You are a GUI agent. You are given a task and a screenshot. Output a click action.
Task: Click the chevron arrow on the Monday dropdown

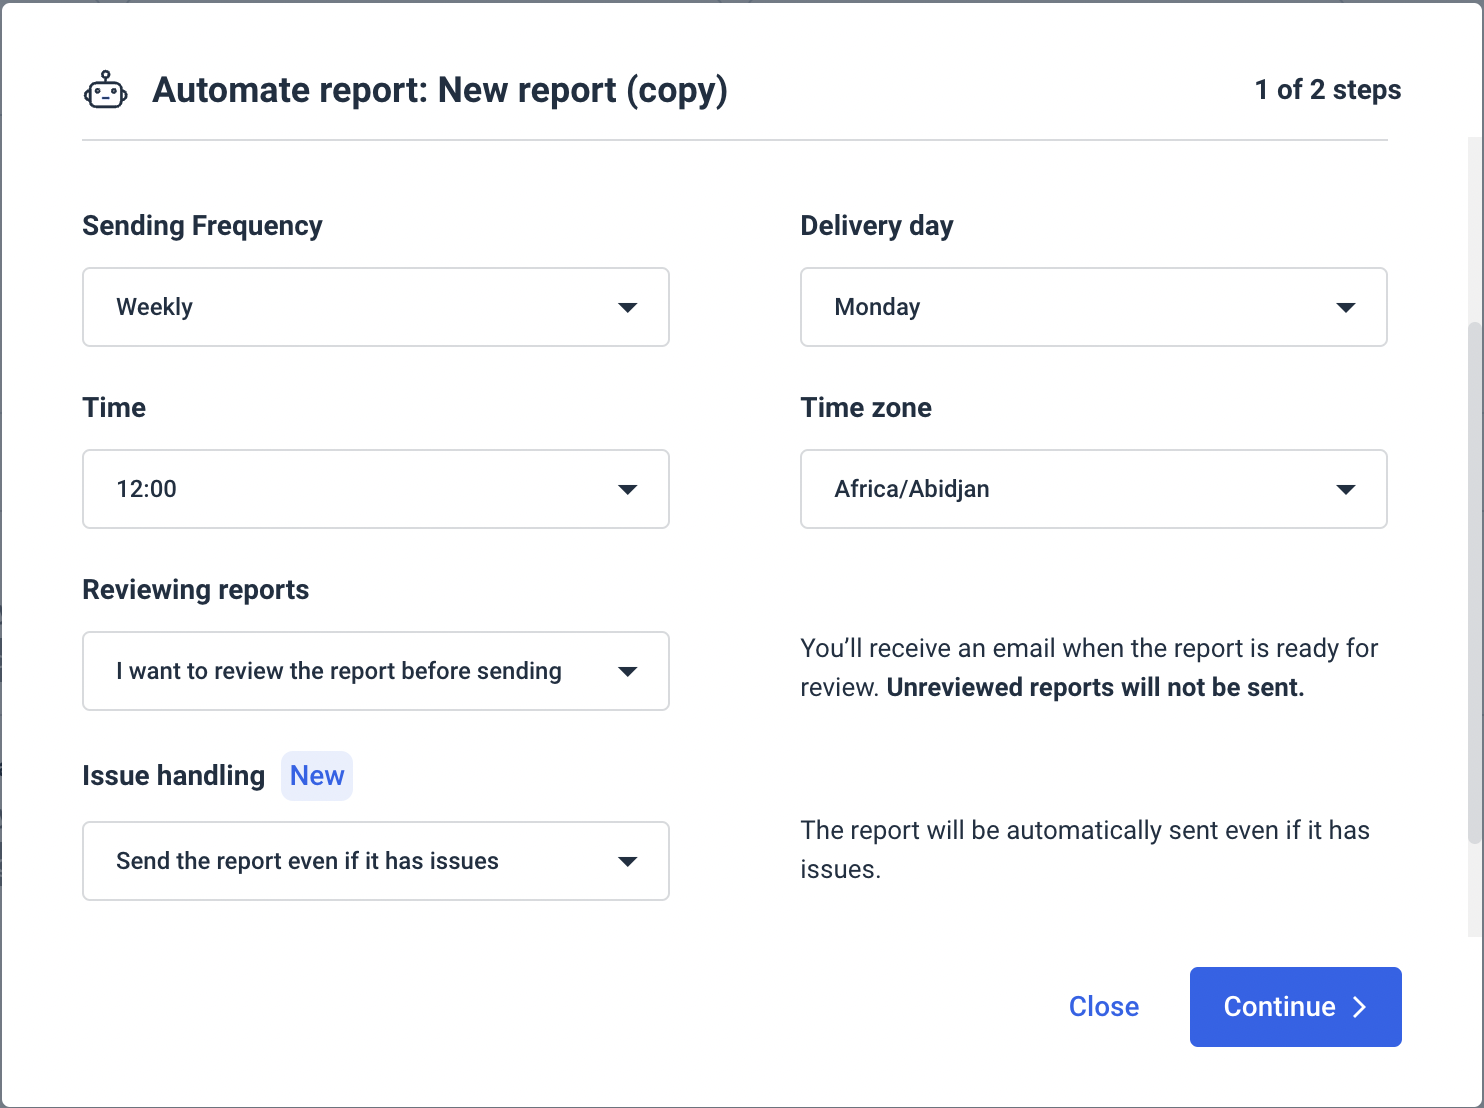[x=1347, y=307]
